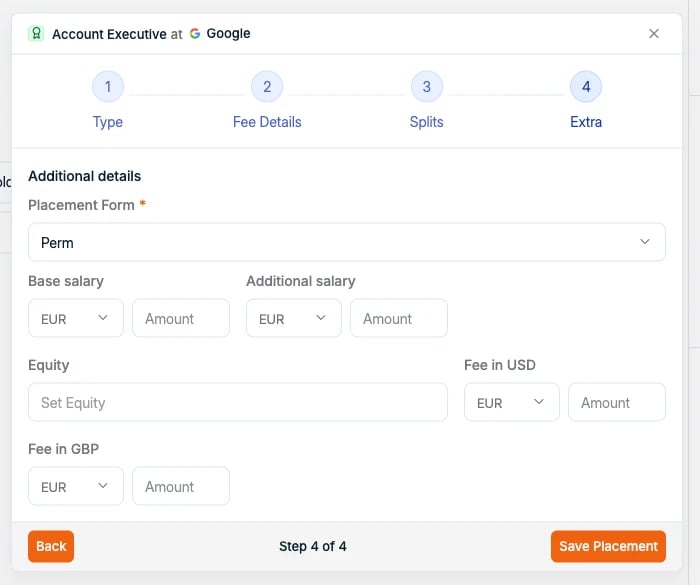Click the orange Back button
The width and height of the screenshot is (700, 585).
(x=51, y=546)
